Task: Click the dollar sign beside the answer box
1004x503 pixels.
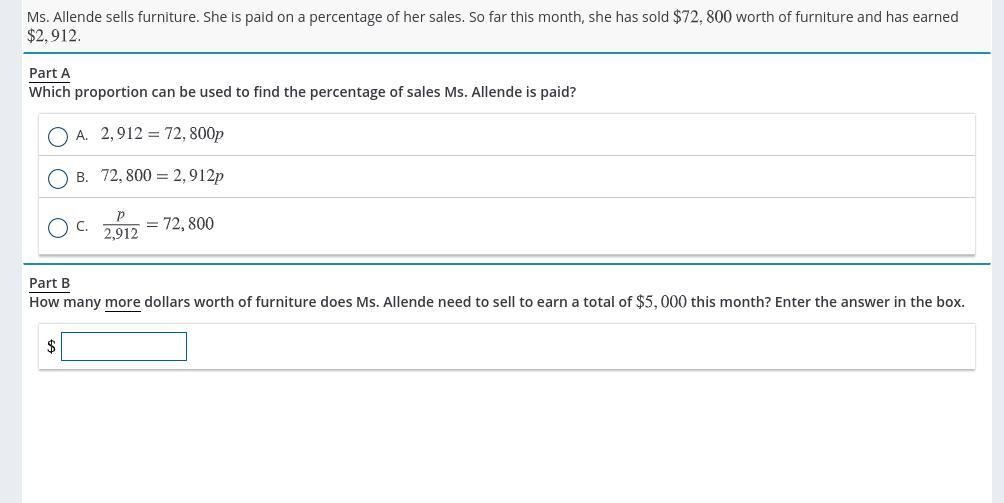Action: click(x=51, y=347)
